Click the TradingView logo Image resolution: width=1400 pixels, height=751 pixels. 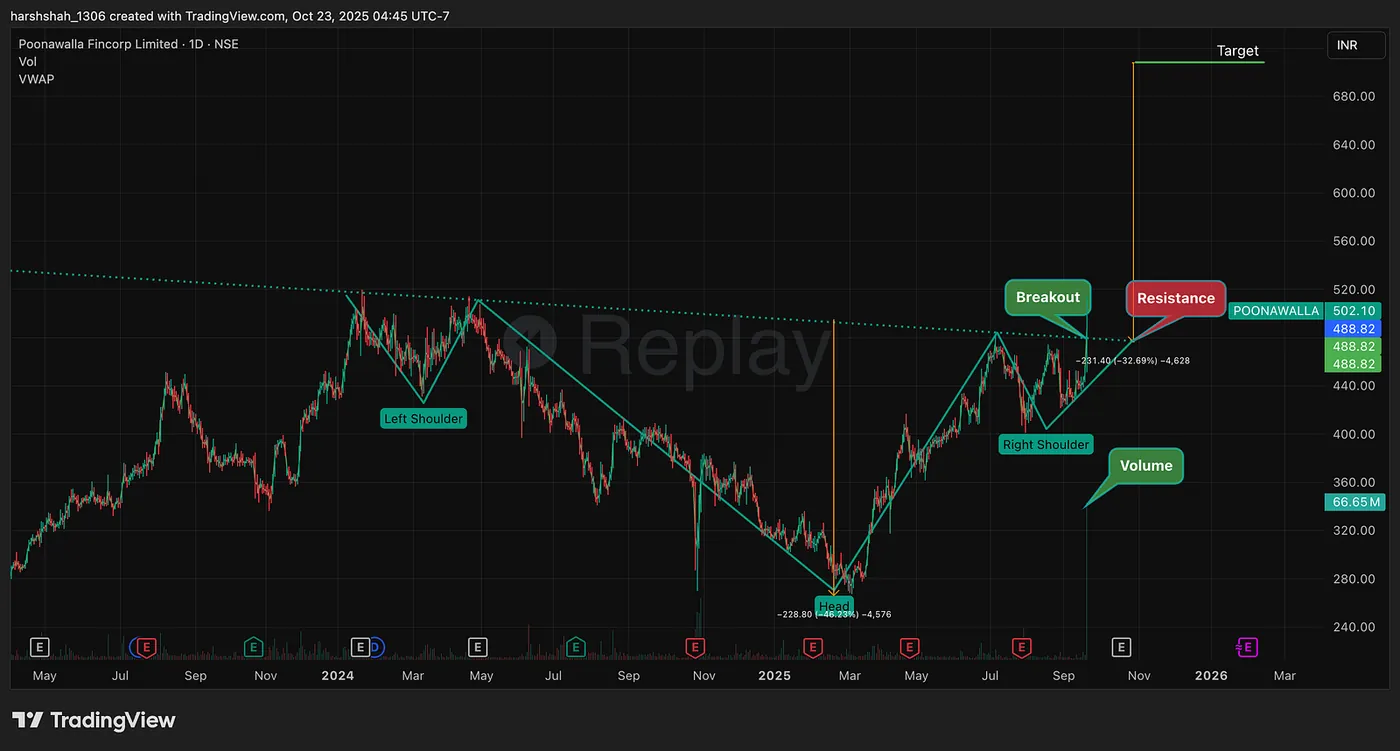94,720
